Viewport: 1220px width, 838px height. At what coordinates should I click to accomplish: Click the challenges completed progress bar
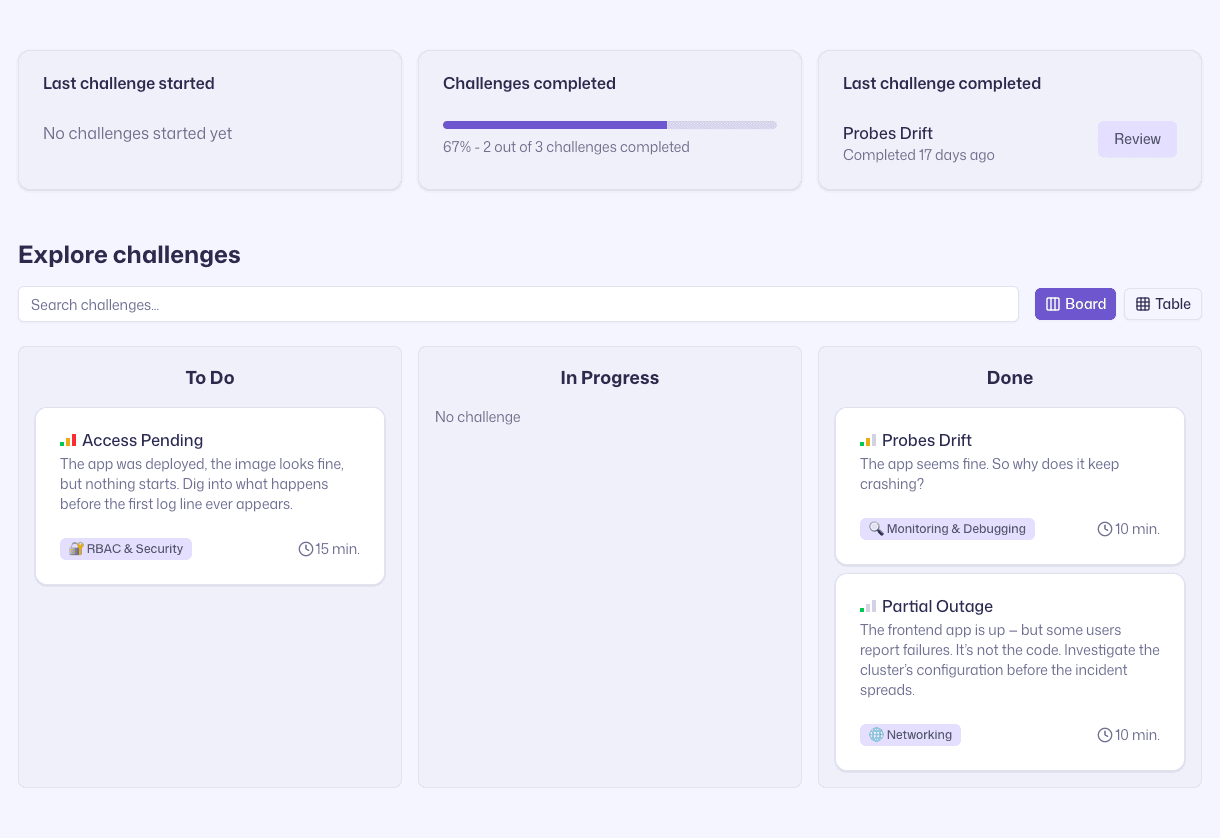point(609,125)
